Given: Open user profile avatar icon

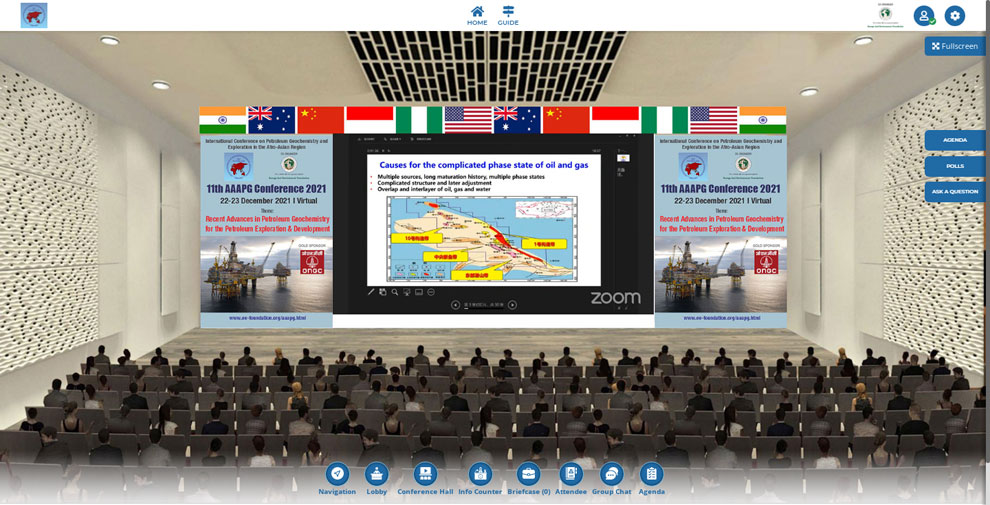Looking at the screenshot, I should 924,16.
